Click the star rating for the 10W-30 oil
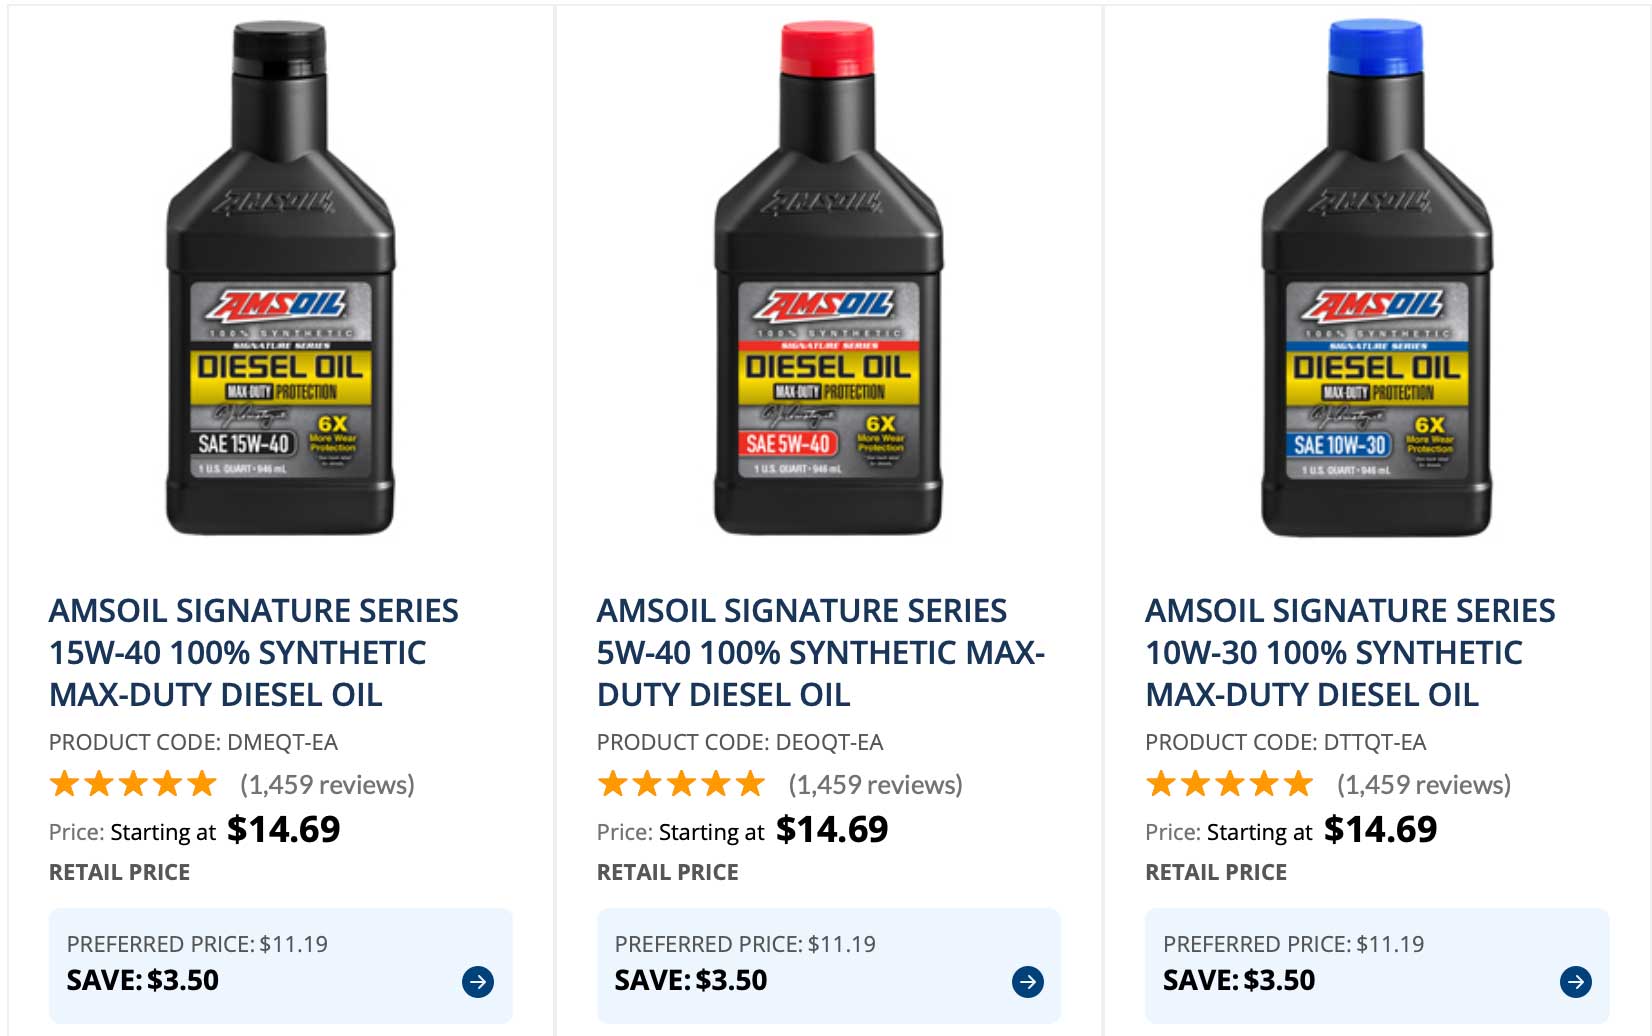 pos(1229,784)
